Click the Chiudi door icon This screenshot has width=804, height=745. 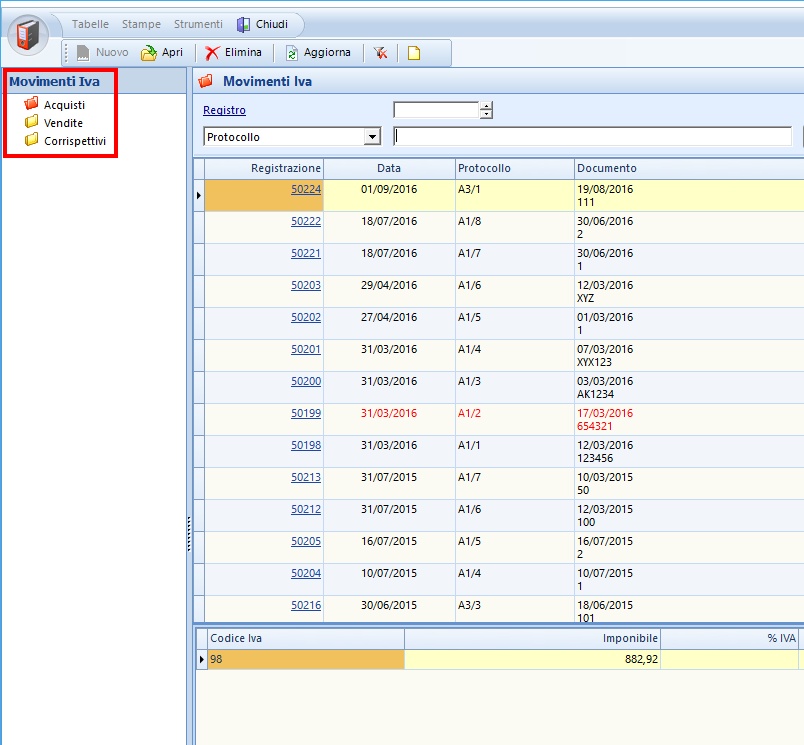pyautogui.click(x=244, y=24)
